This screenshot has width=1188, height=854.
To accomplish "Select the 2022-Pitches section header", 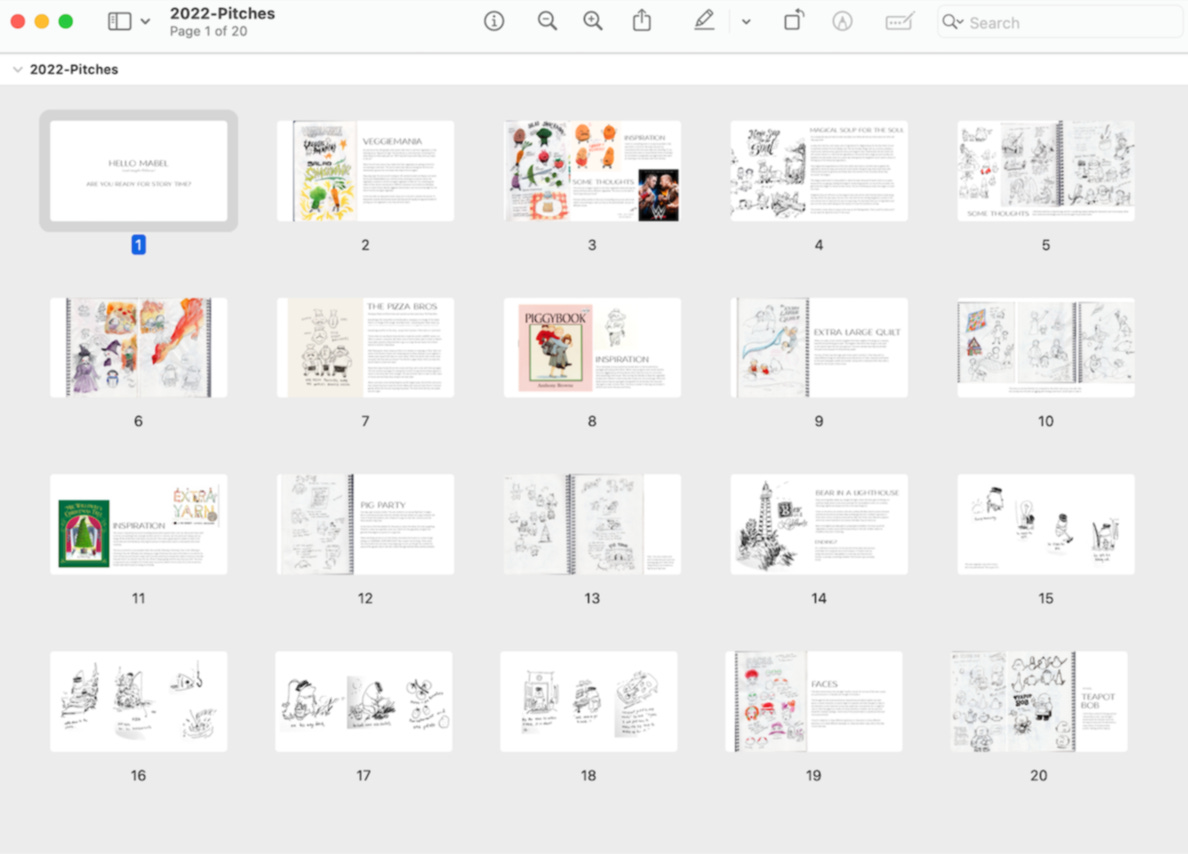I will (74, 70).
